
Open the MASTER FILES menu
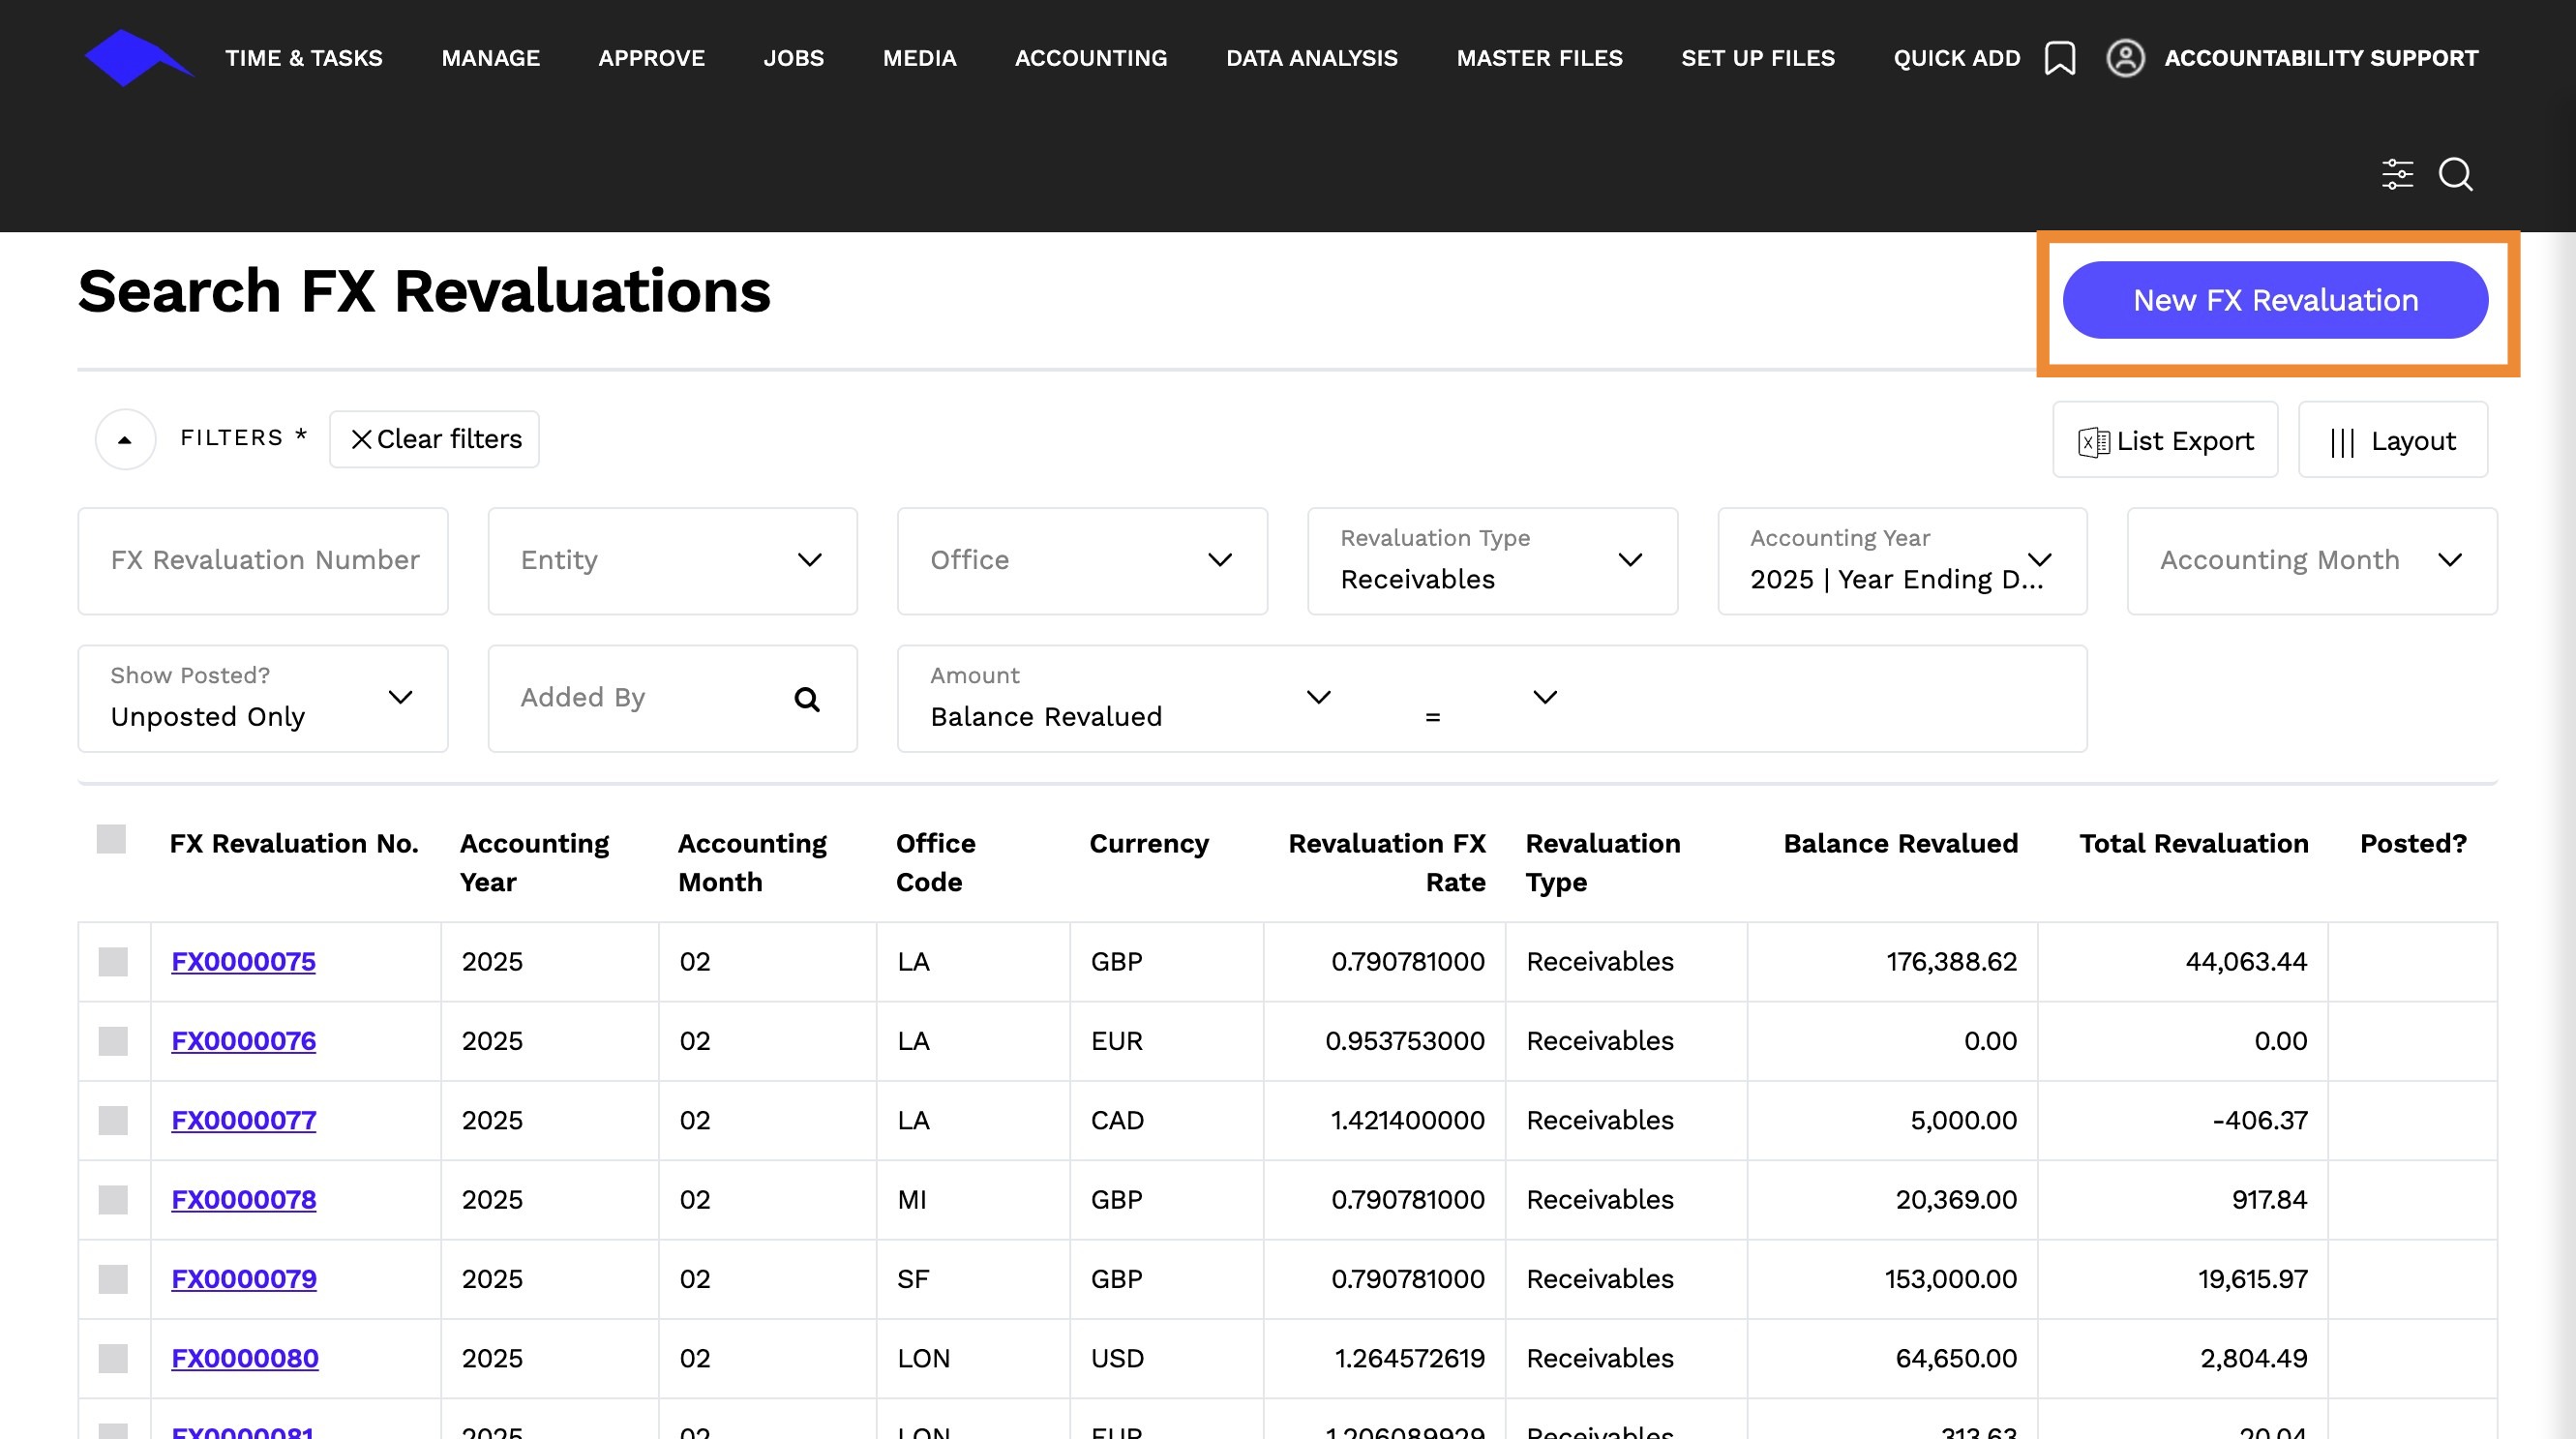pos(1539,58)
